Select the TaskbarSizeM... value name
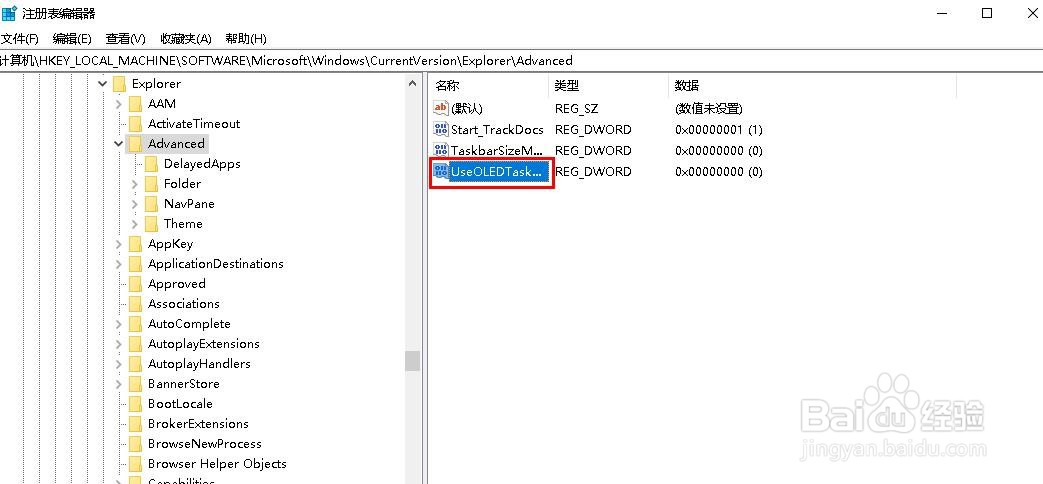Viewport: 1043px width, 484px height. (497, 150)
